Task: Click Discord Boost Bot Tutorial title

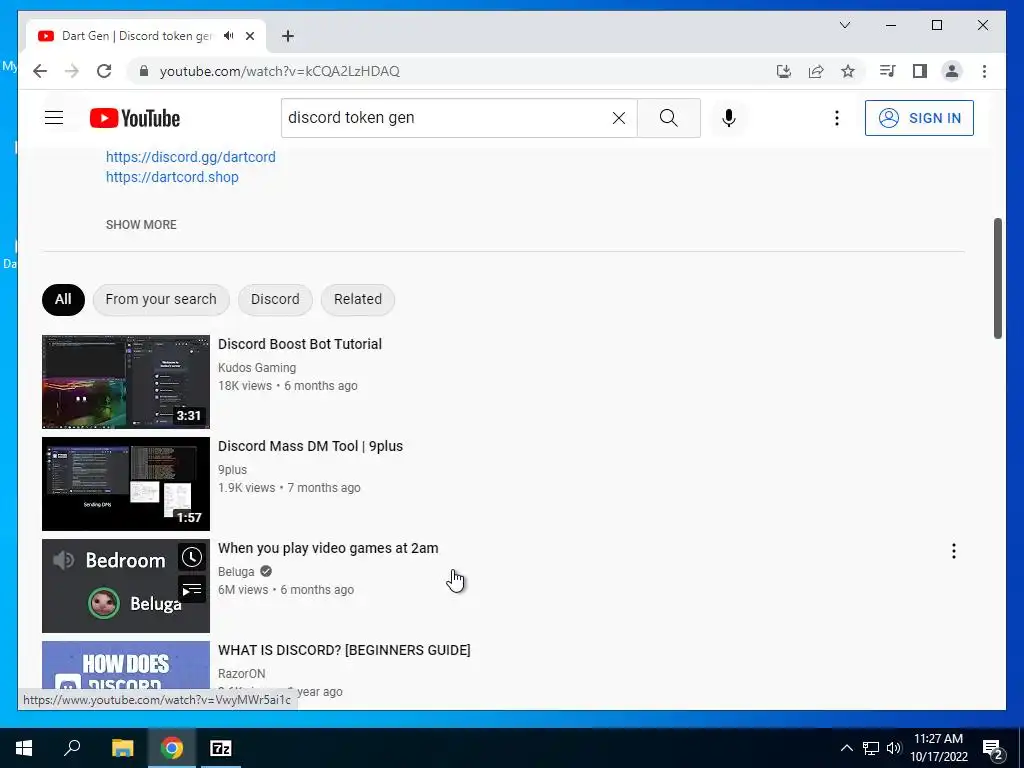Action: point(300,344)
